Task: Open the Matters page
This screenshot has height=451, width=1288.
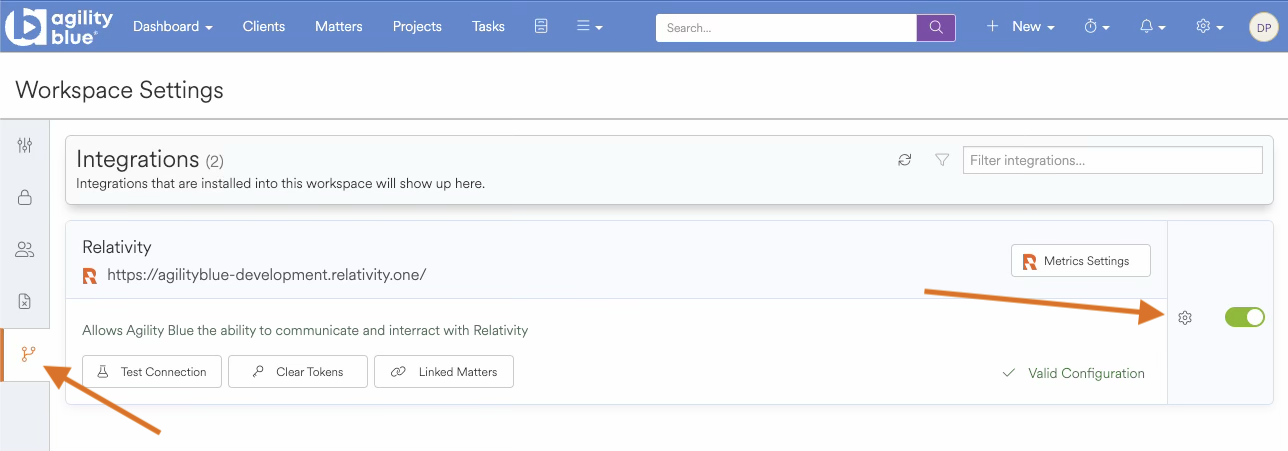Action: [339, 27]
